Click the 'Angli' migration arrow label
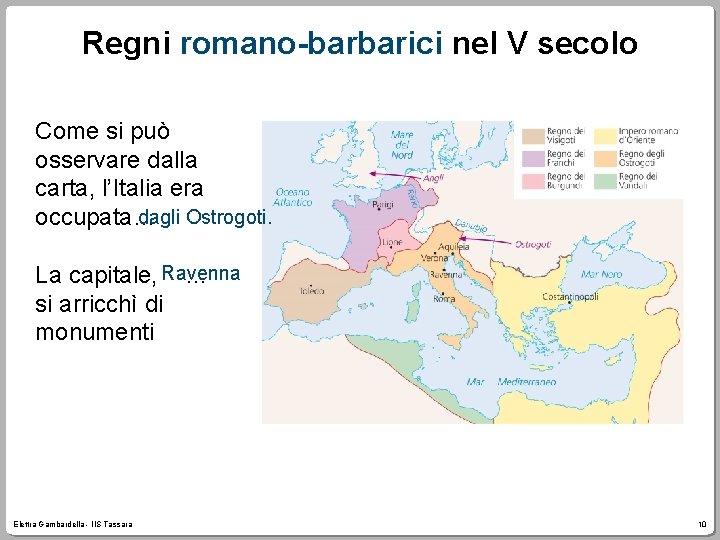The height and width of the screenshot is (540, 720). pyautogui.click(x=433, y=178)
